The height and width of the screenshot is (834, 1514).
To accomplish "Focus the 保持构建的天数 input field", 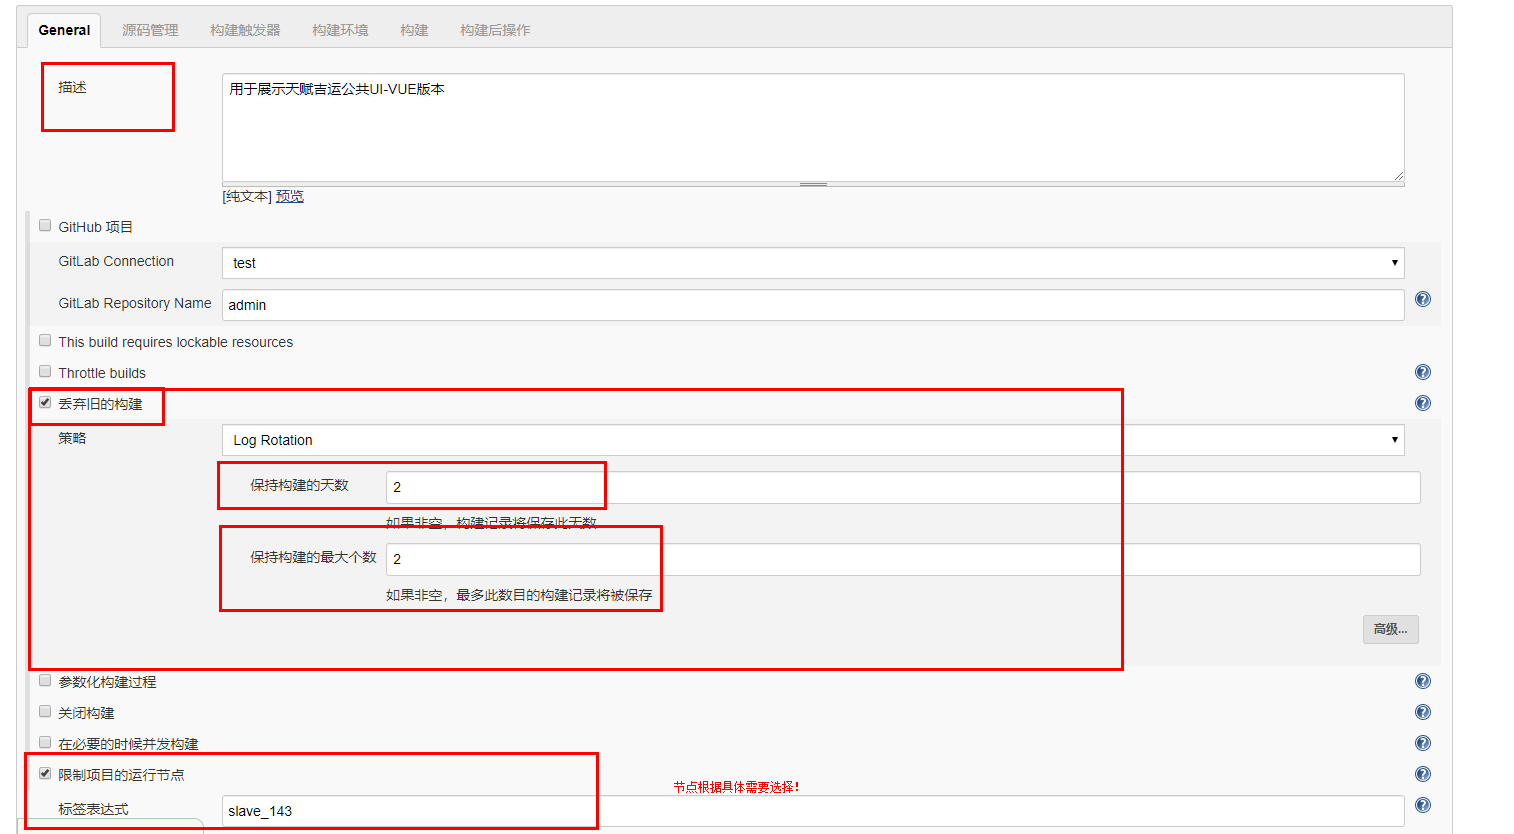I will click(x=903, y=487).
